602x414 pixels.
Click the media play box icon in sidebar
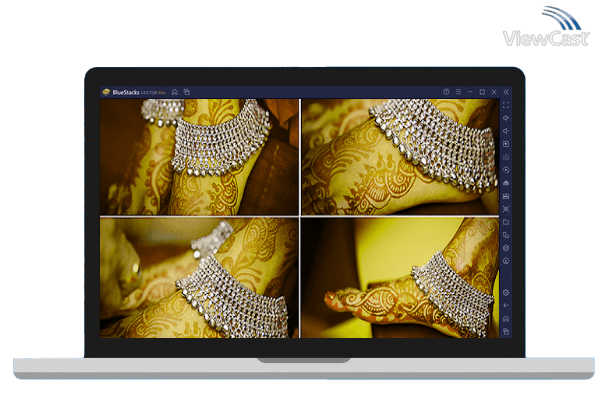click(506, 144)
